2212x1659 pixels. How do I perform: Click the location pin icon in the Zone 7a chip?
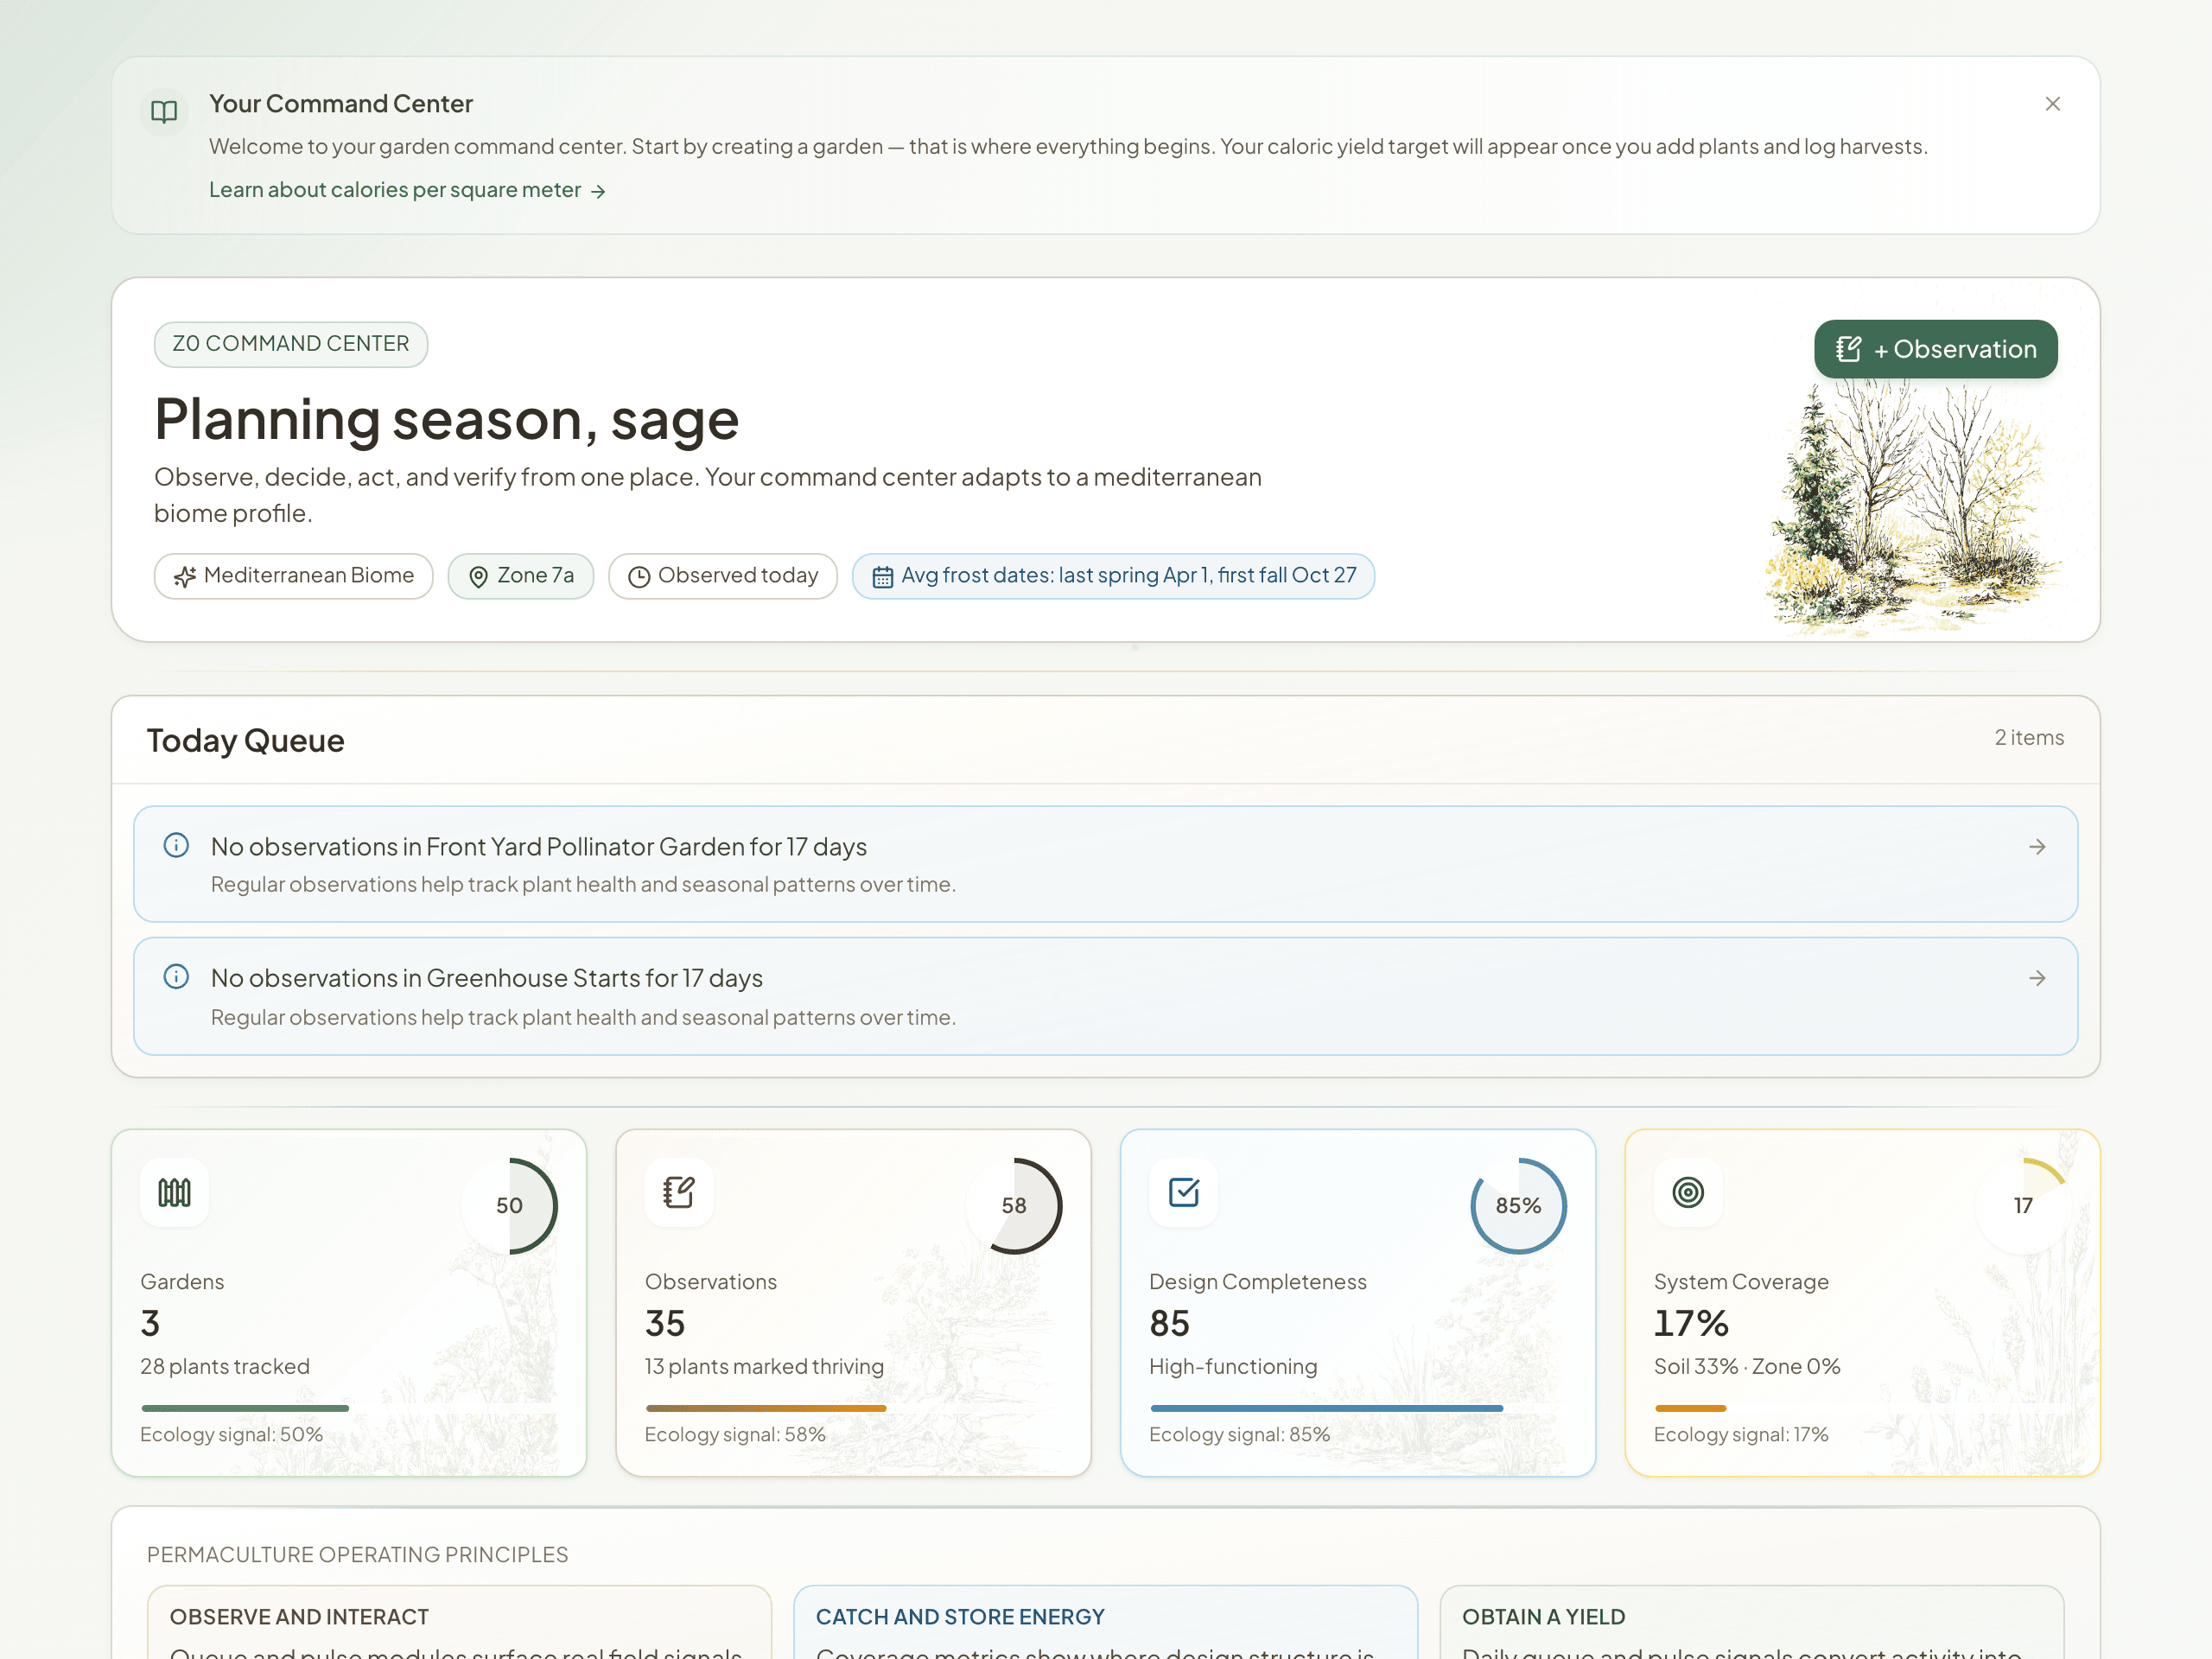479,576
